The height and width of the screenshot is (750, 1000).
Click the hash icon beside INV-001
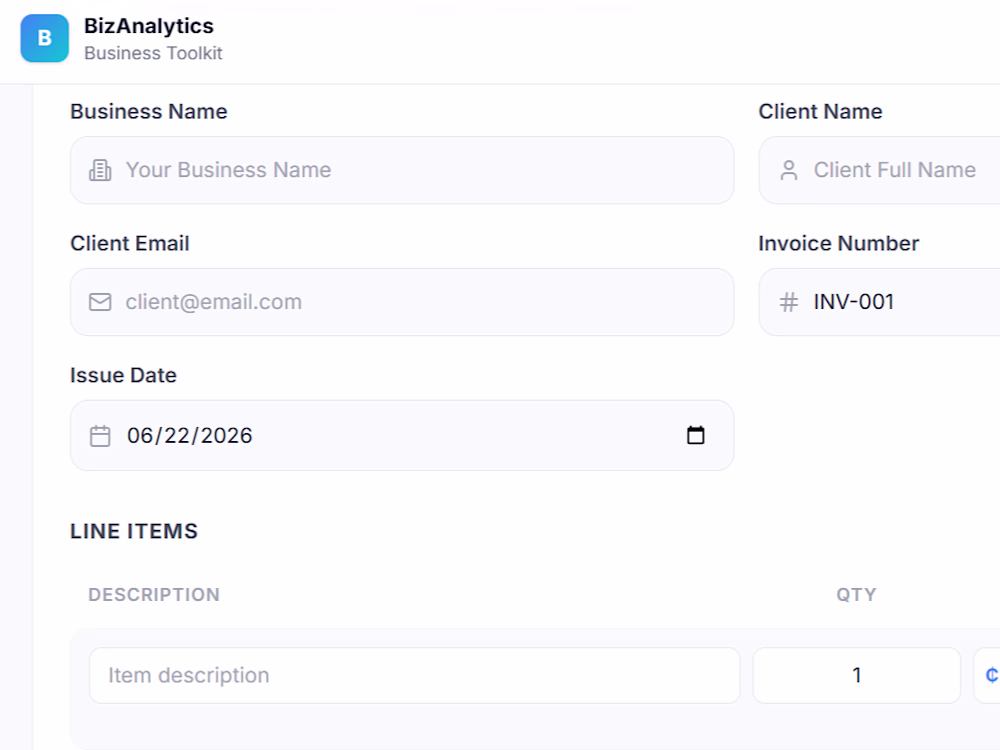[789, 302]
